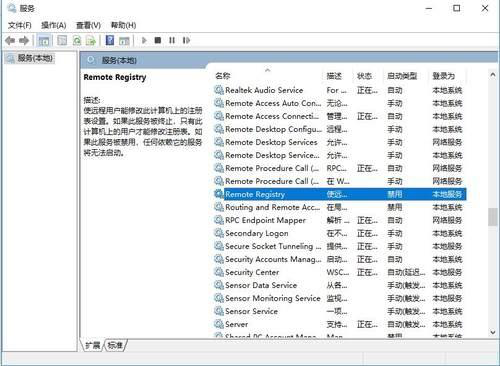Open the Help toolbar icon
Image resolution: width=500 pixels, height=366 pixels.
click(x=110, y=40)
